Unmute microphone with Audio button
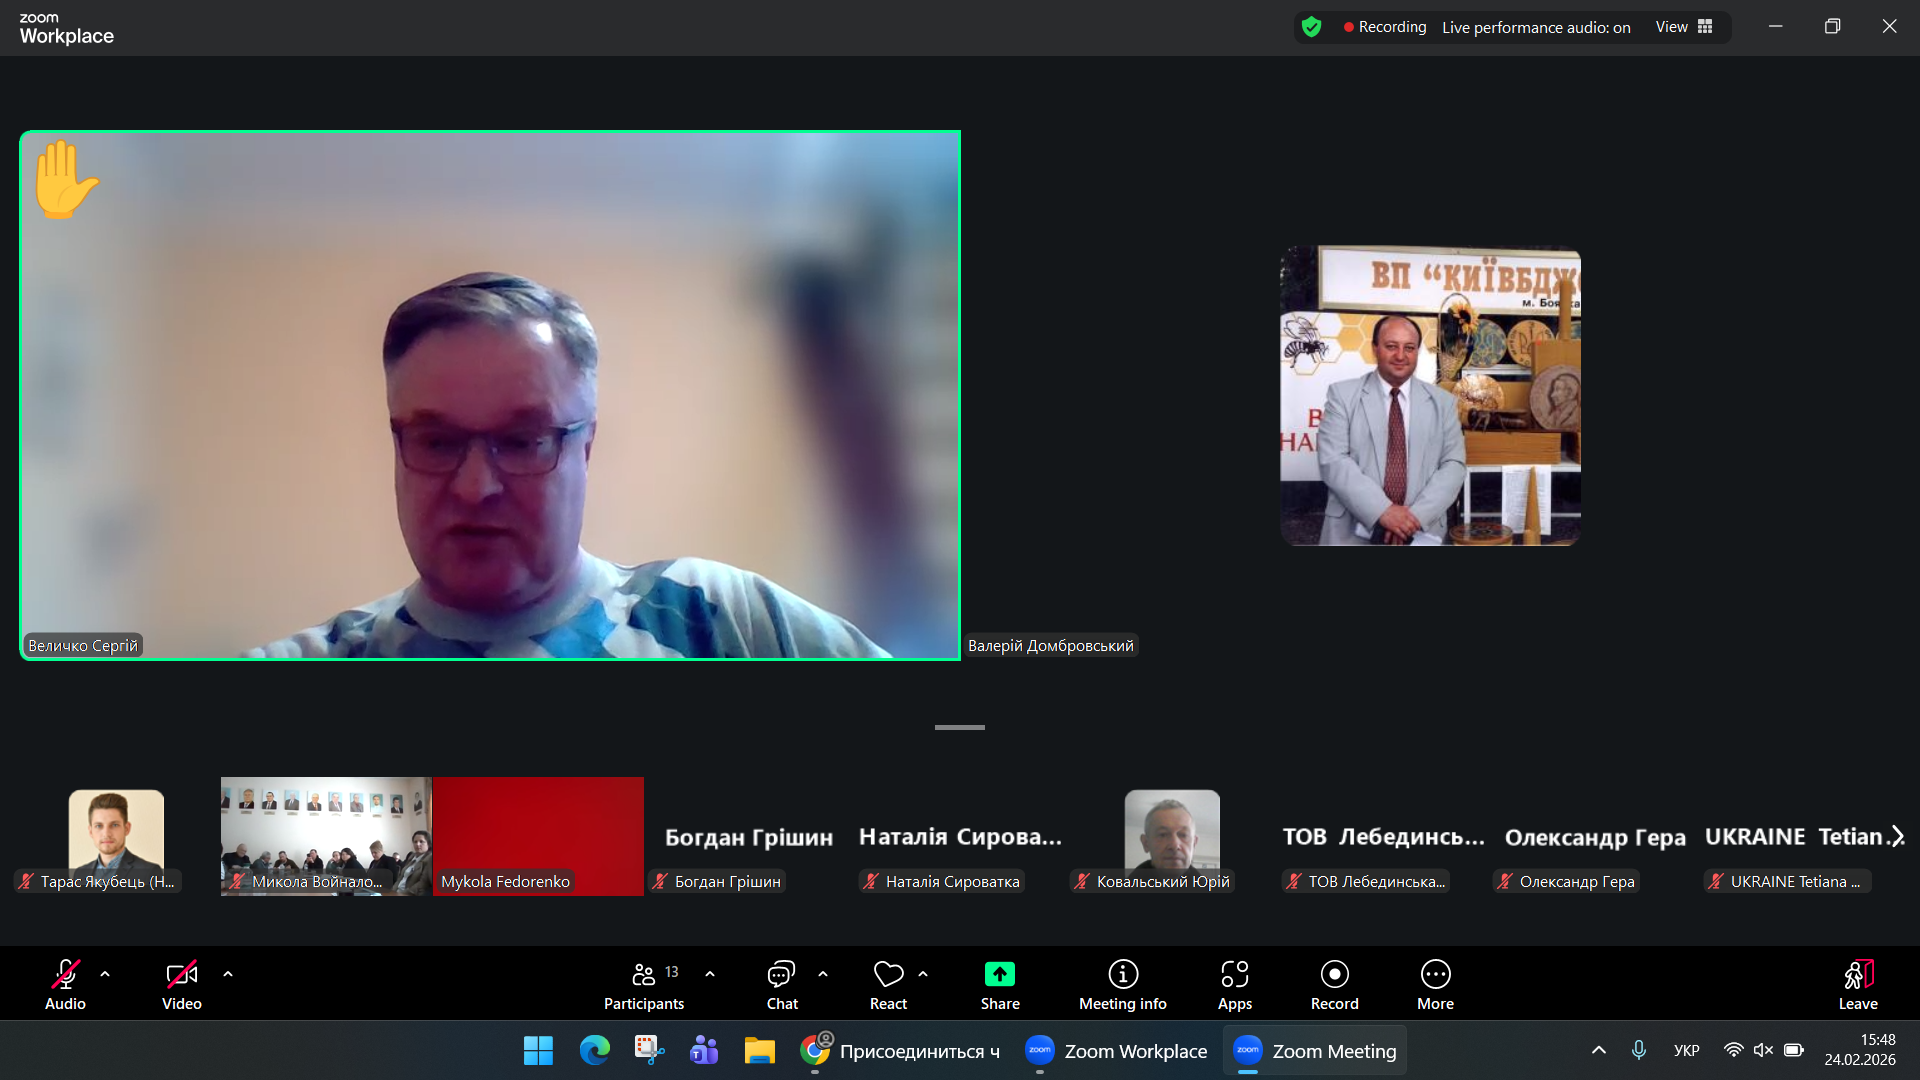 tap(65, 974)
